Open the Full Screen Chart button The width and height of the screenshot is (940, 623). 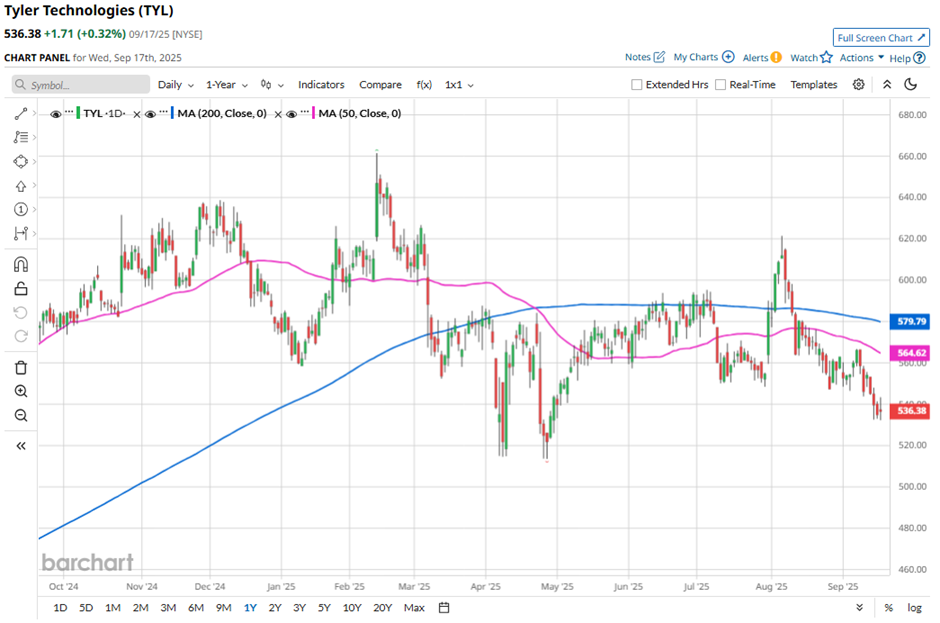point(881,37)
